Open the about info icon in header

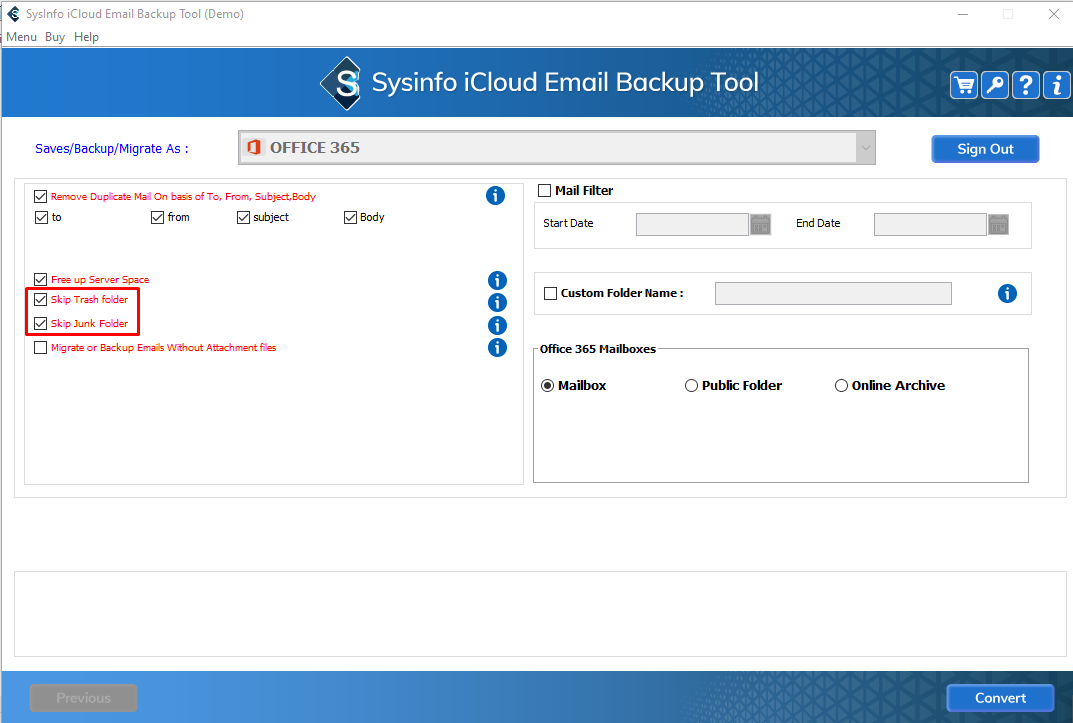[x=1056, y=85]
